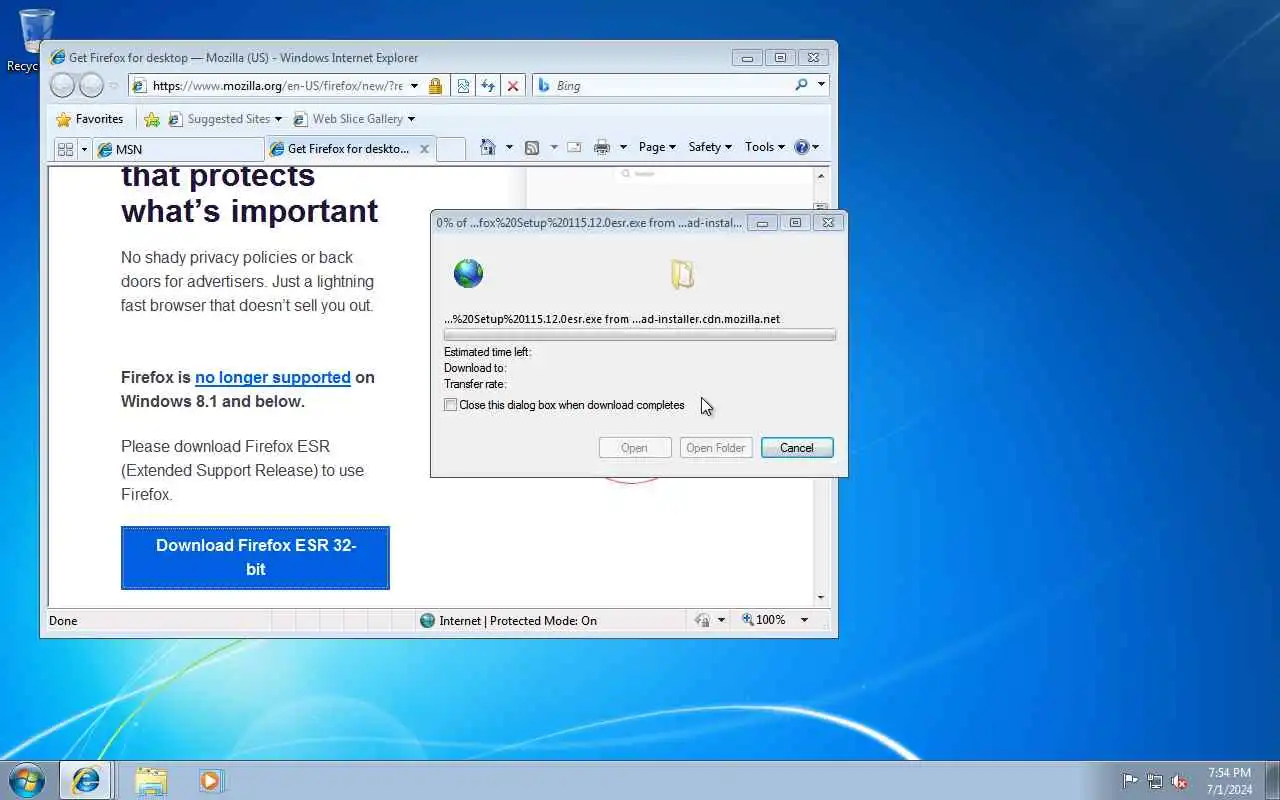The width and height of the screenshot is (1280, 800).
Task: Close the Get Firefox tab
Action: pos(424,149)
